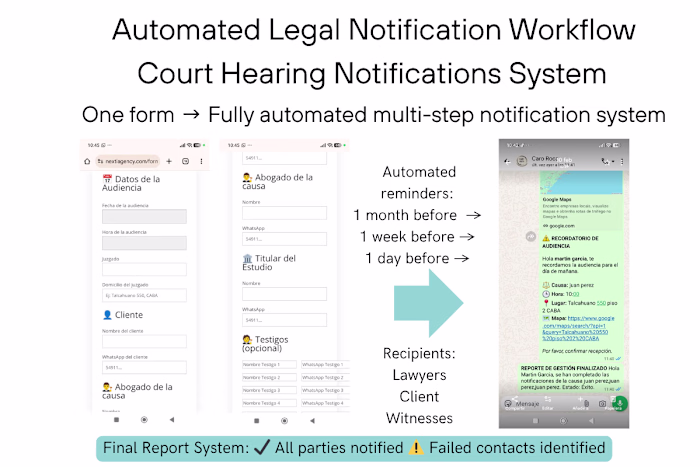
Task: Click the nextiagency.com/form address bar
Action: (128, 161)
